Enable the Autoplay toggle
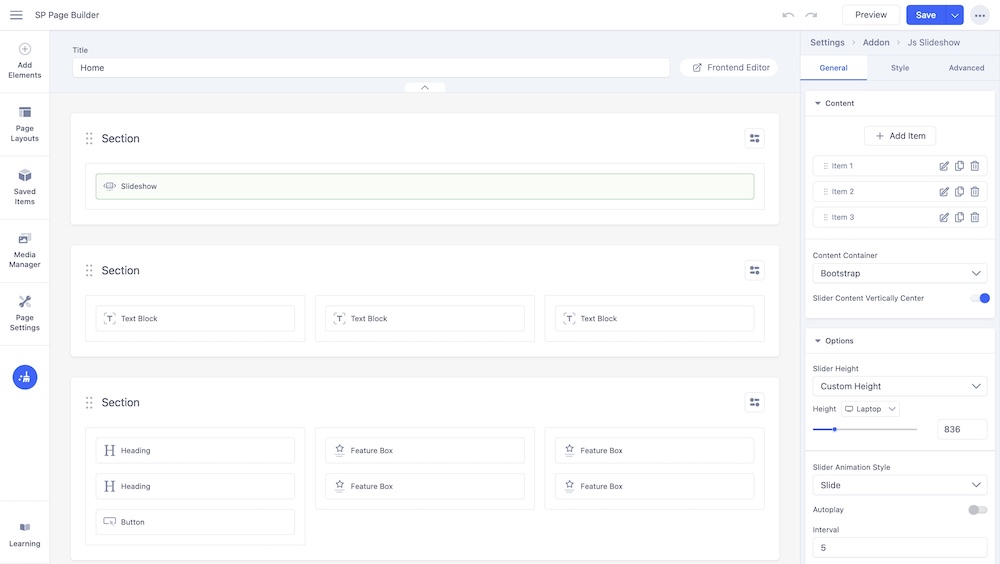Viewport: 1000px width, 564px height. (x=977, y=510)
